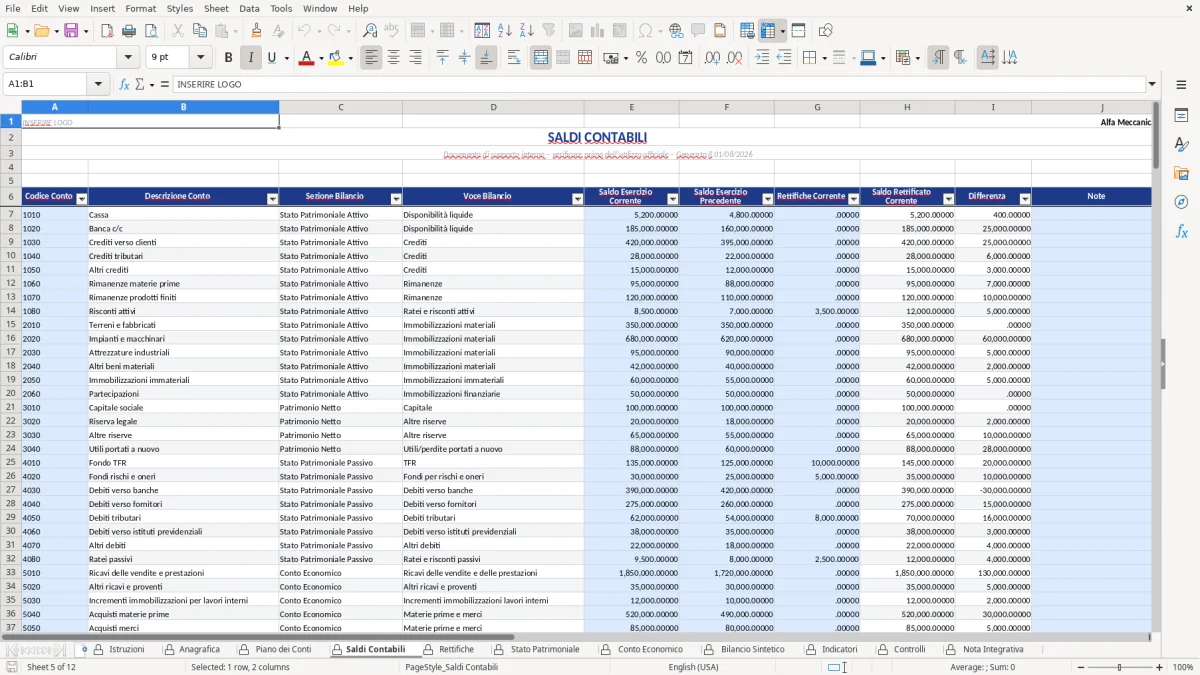This screenshot has width=1200, height=675.
Task: Click 100% zoom level indicator
Action: (x=1183, y=667)
